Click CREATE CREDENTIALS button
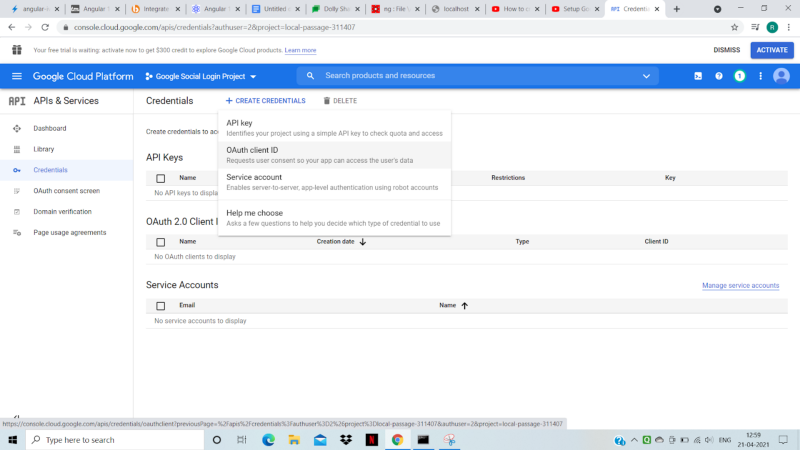Screen dimensions: 800x450 pos(265,101)
